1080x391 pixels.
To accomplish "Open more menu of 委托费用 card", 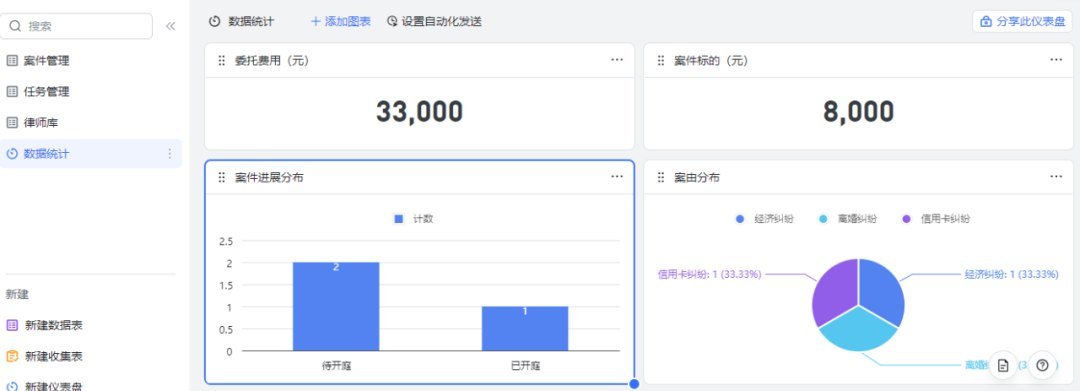I will tap(616, 60).
